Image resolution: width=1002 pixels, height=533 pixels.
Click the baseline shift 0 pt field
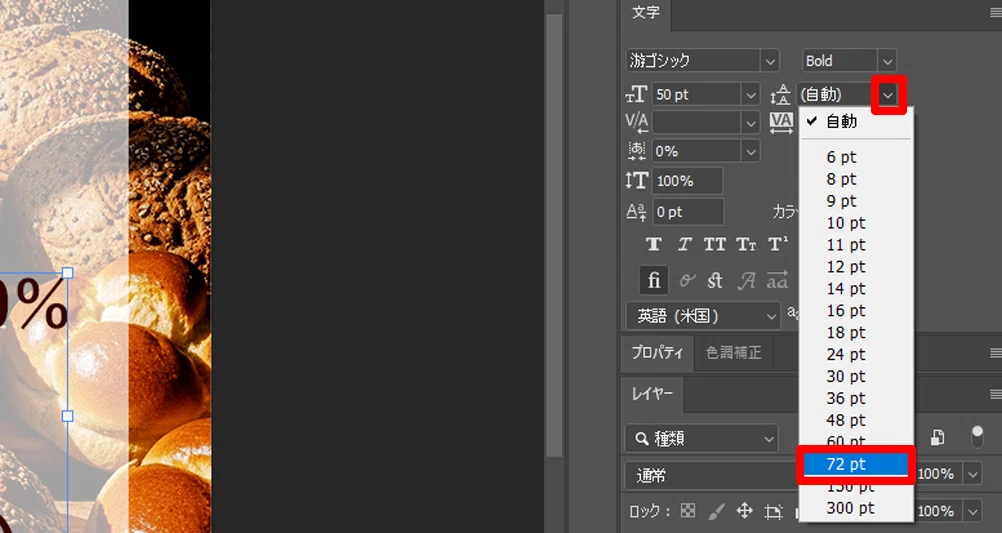(688, 212)
